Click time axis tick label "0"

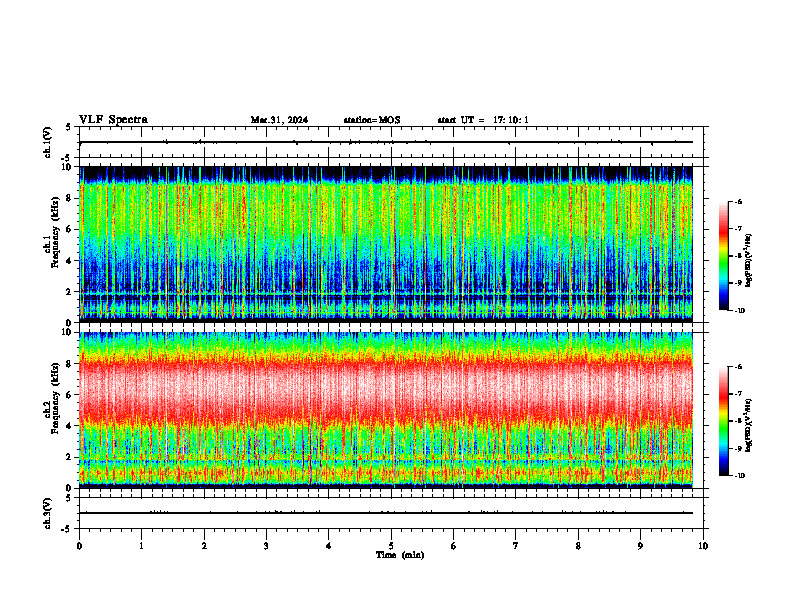click(79, 546)
